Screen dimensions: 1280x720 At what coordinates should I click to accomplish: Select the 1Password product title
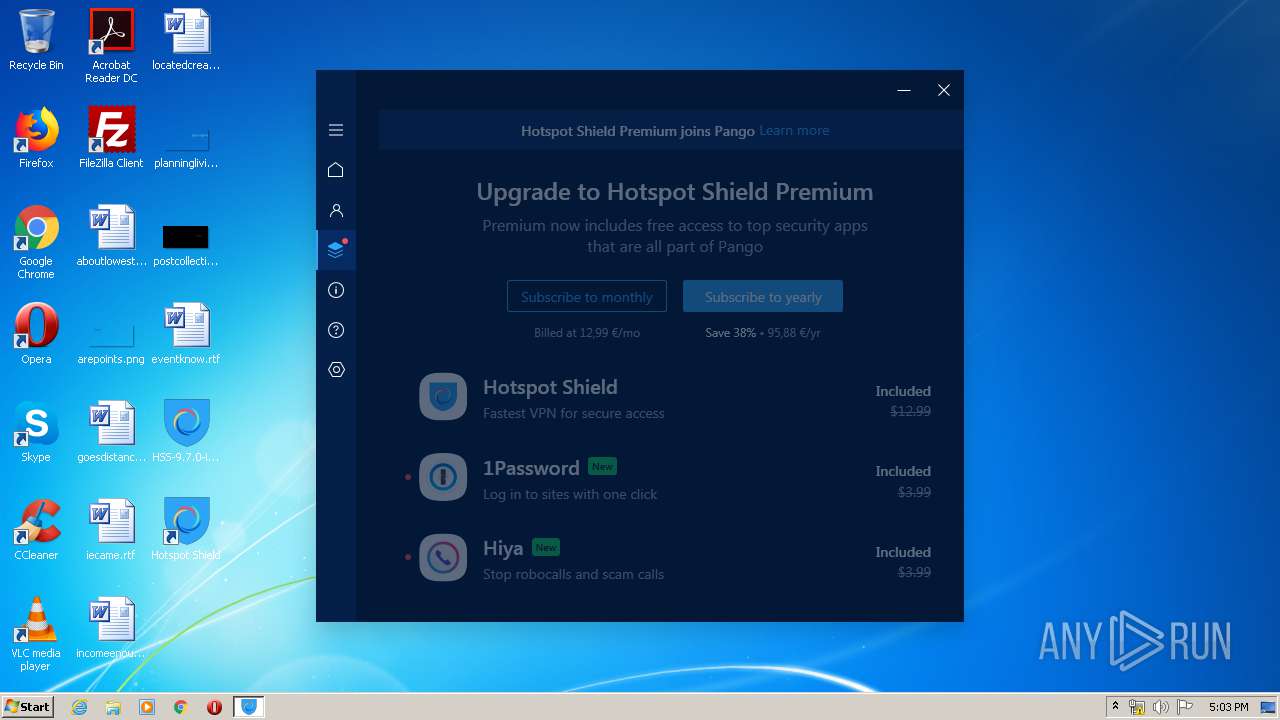click(x=531, y=468)
